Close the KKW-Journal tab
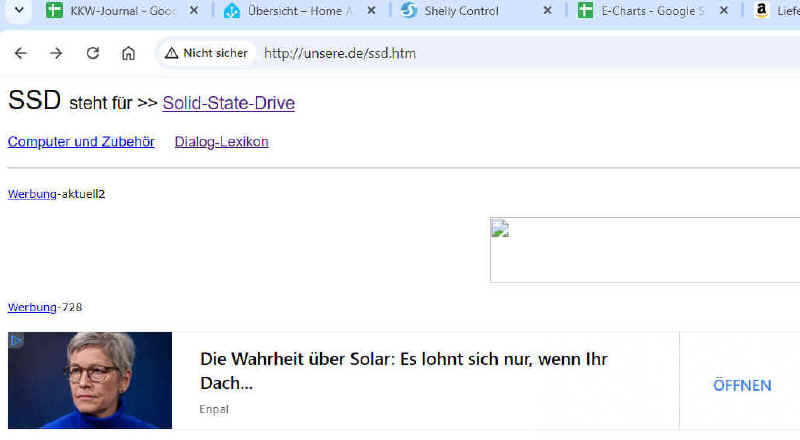 tap(193, 11)
